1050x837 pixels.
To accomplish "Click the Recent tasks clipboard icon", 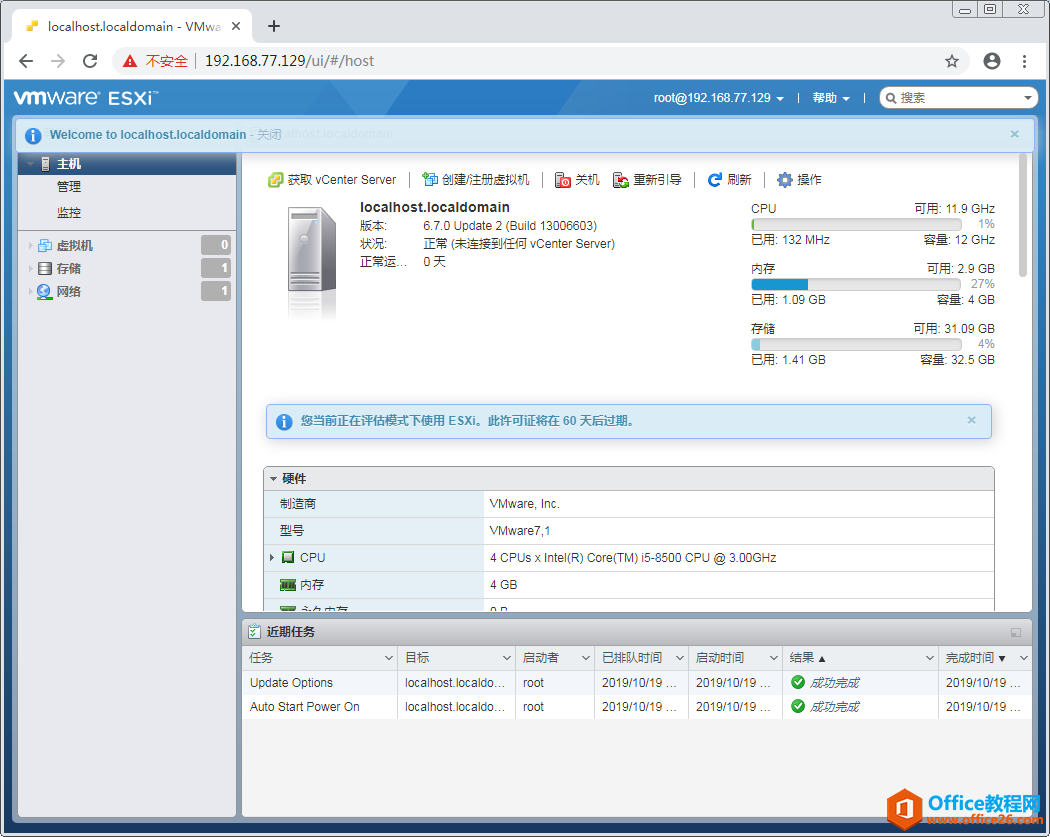I will tap(254, 631).
